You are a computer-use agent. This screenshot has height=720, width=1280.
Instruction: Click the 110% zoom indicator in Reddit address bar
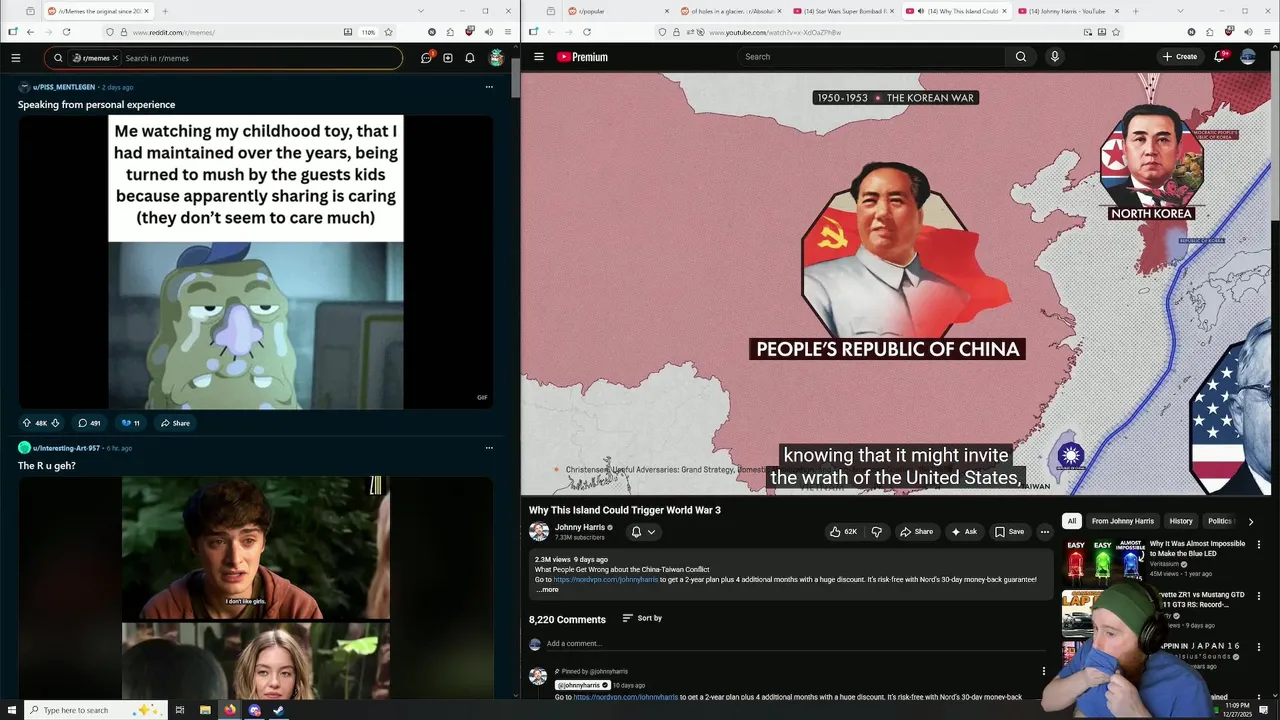(368, 32)
